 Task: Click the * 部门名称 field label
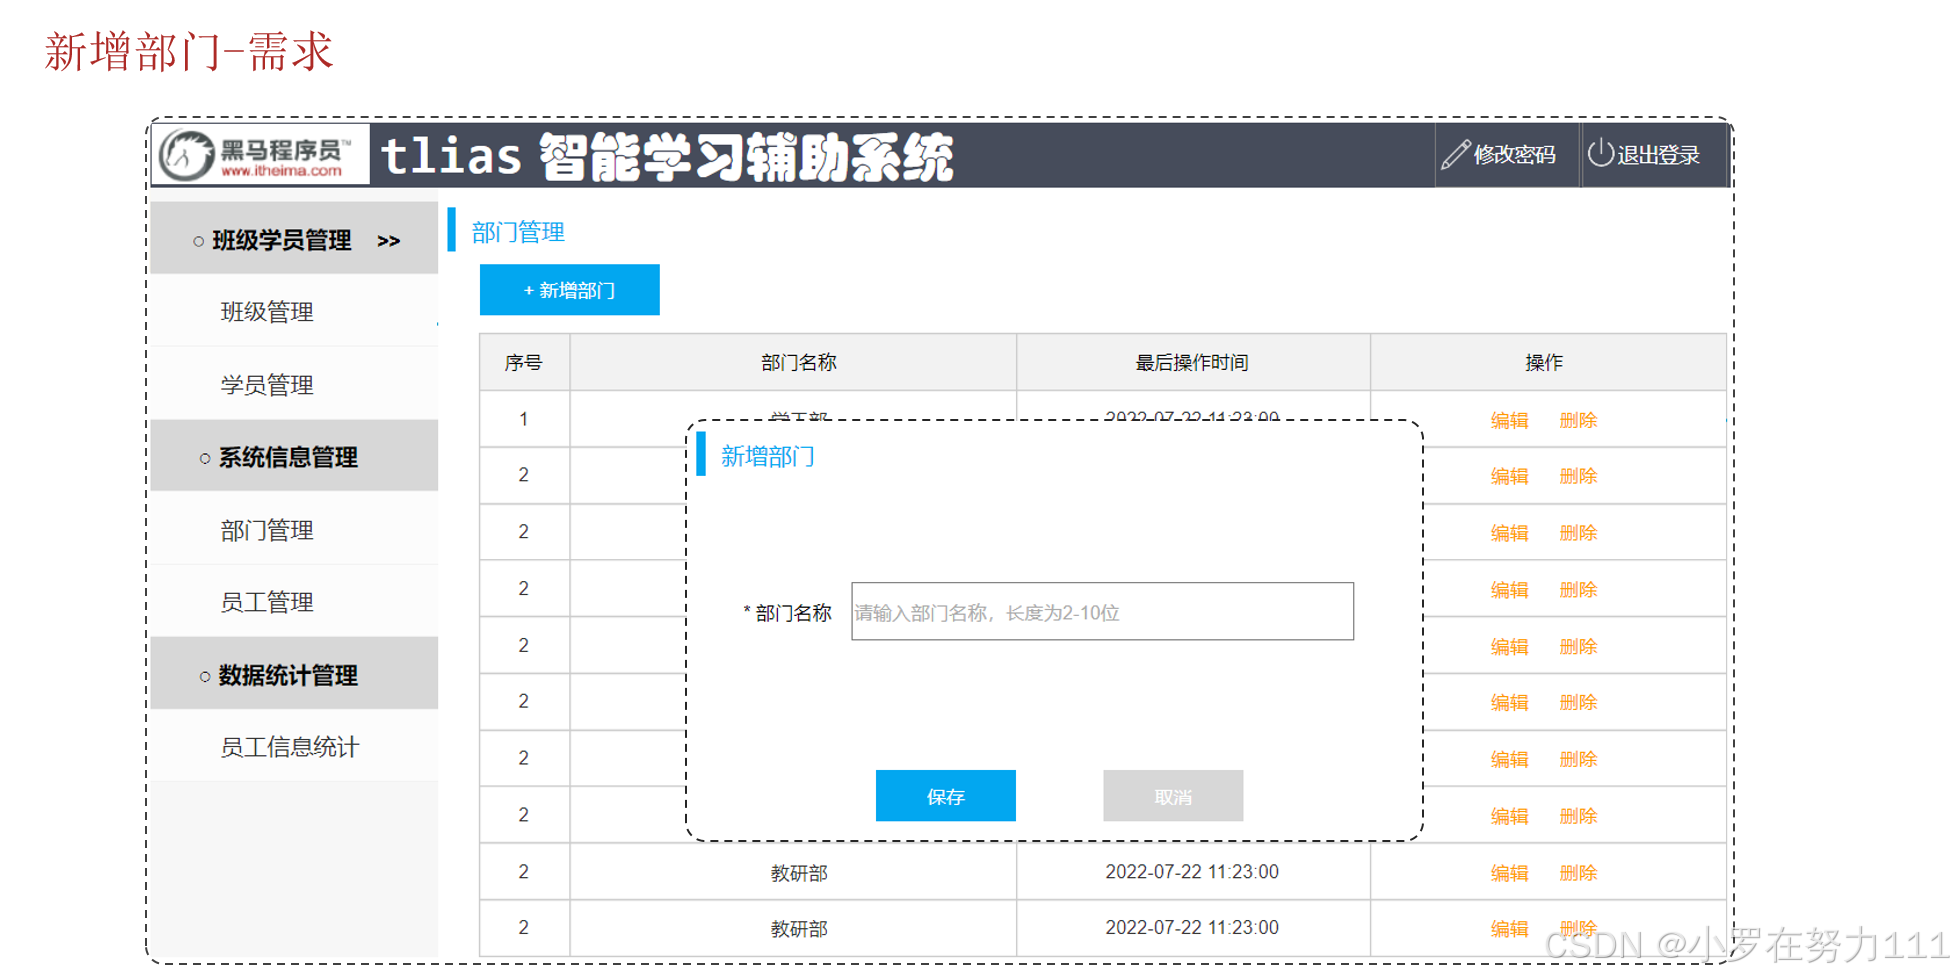788,612
